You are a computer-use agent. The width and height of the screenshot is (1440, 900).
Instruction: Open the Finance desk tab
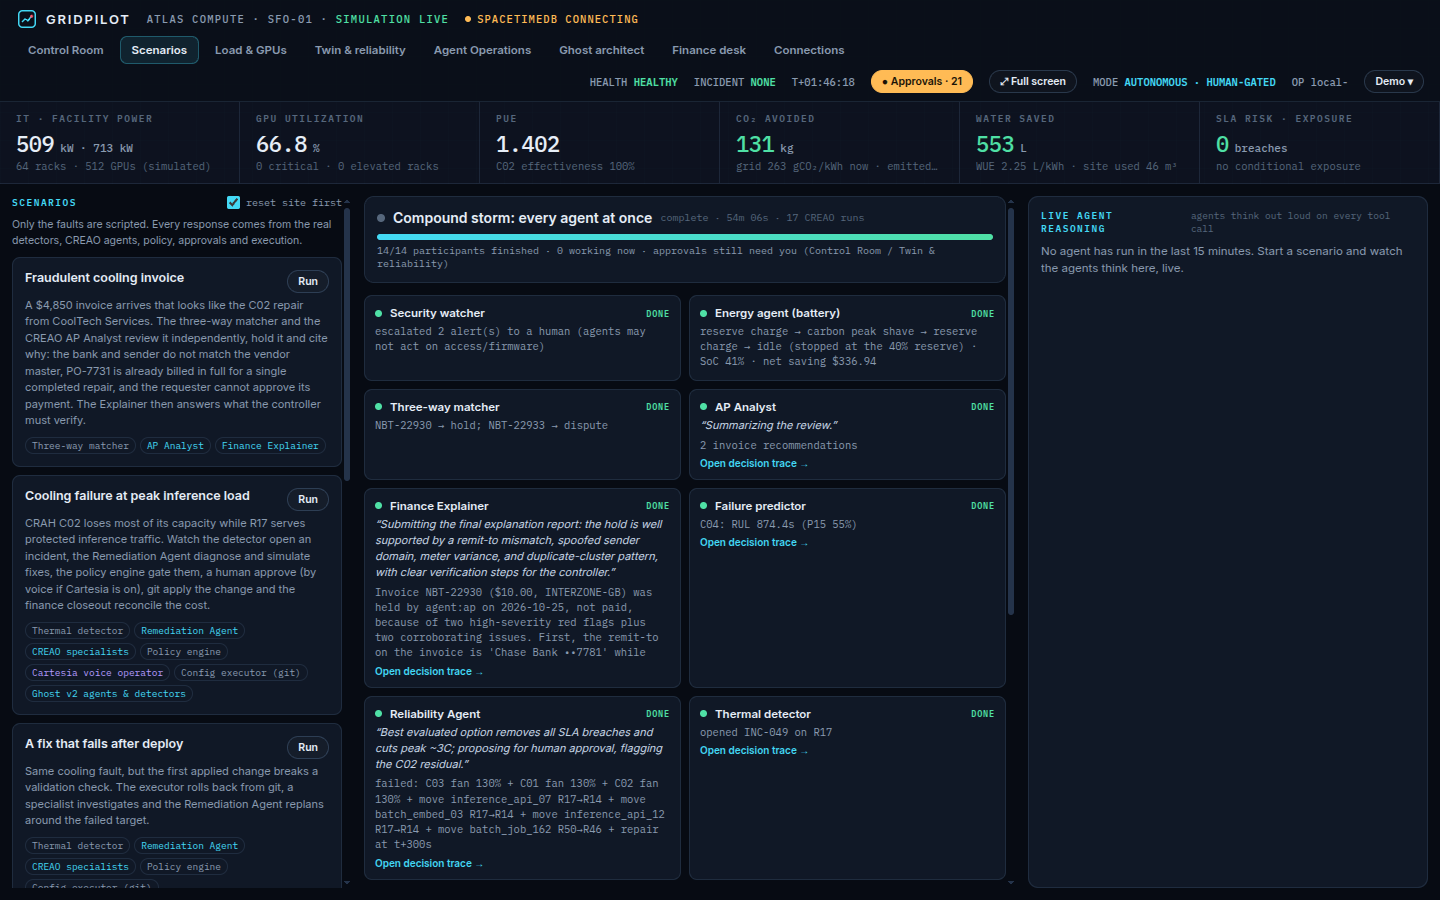tap(709, 50)
